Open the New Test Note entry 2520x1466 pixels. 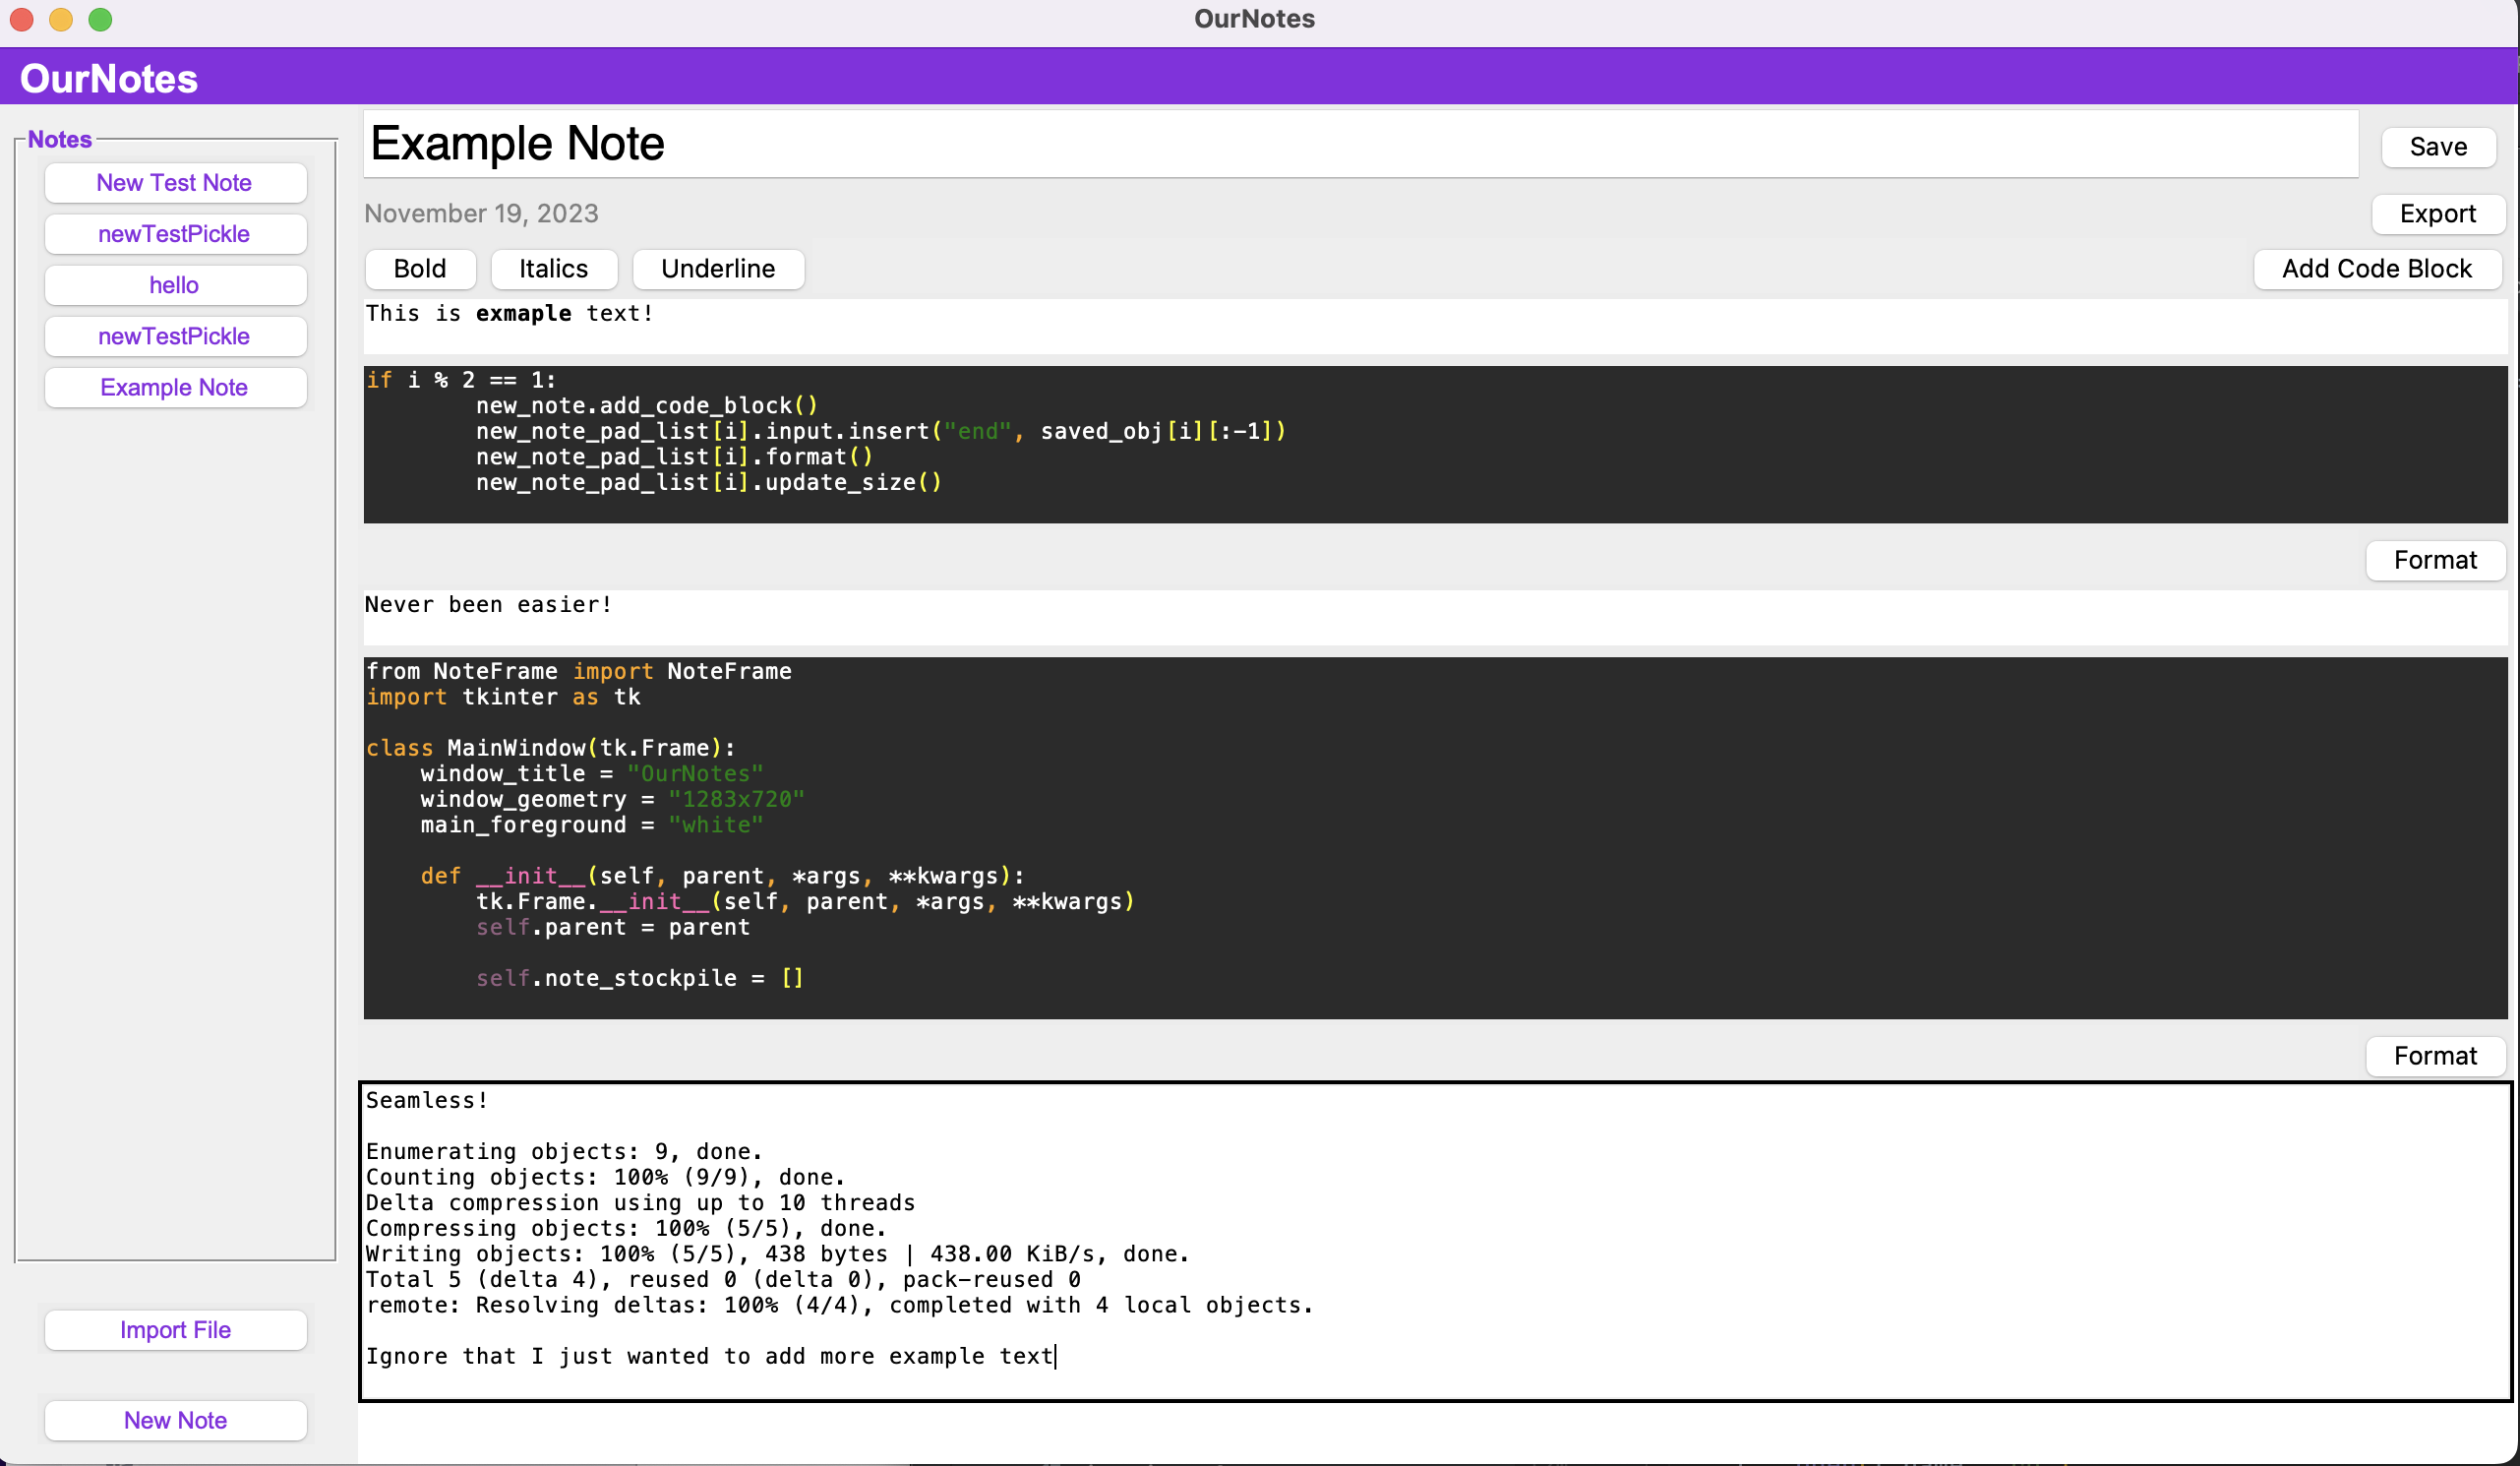(x=174, y=183)
